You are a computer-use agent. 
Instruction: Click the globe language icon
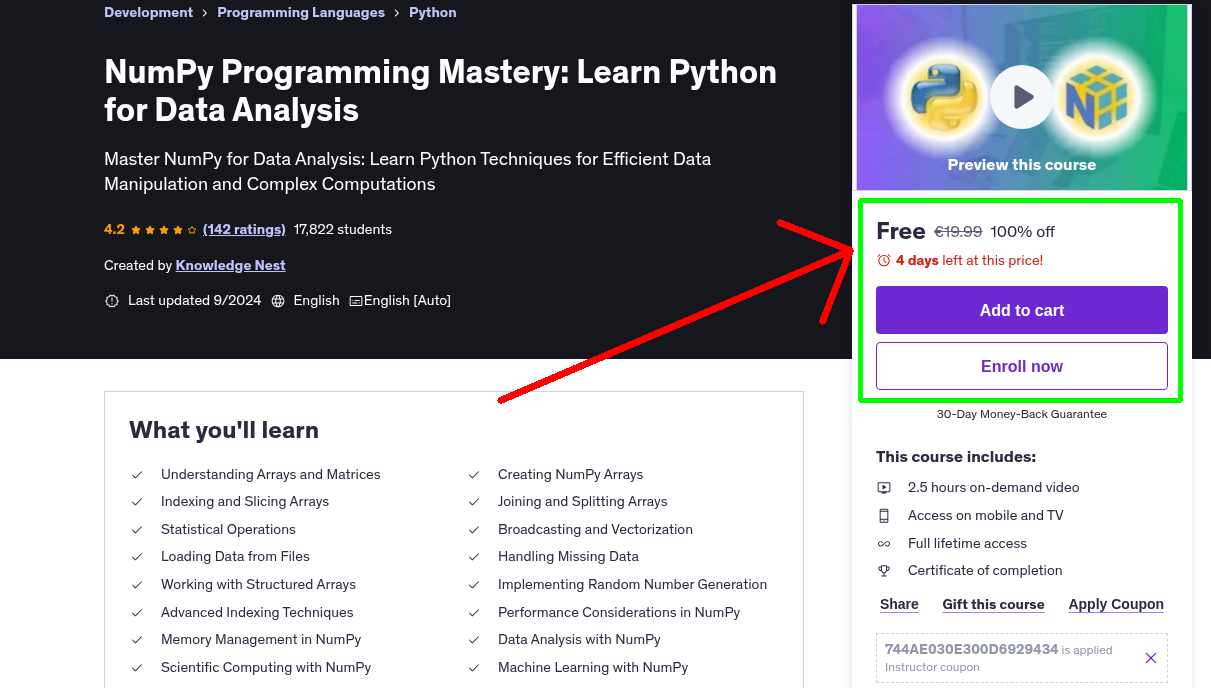(x=278, y=301)
